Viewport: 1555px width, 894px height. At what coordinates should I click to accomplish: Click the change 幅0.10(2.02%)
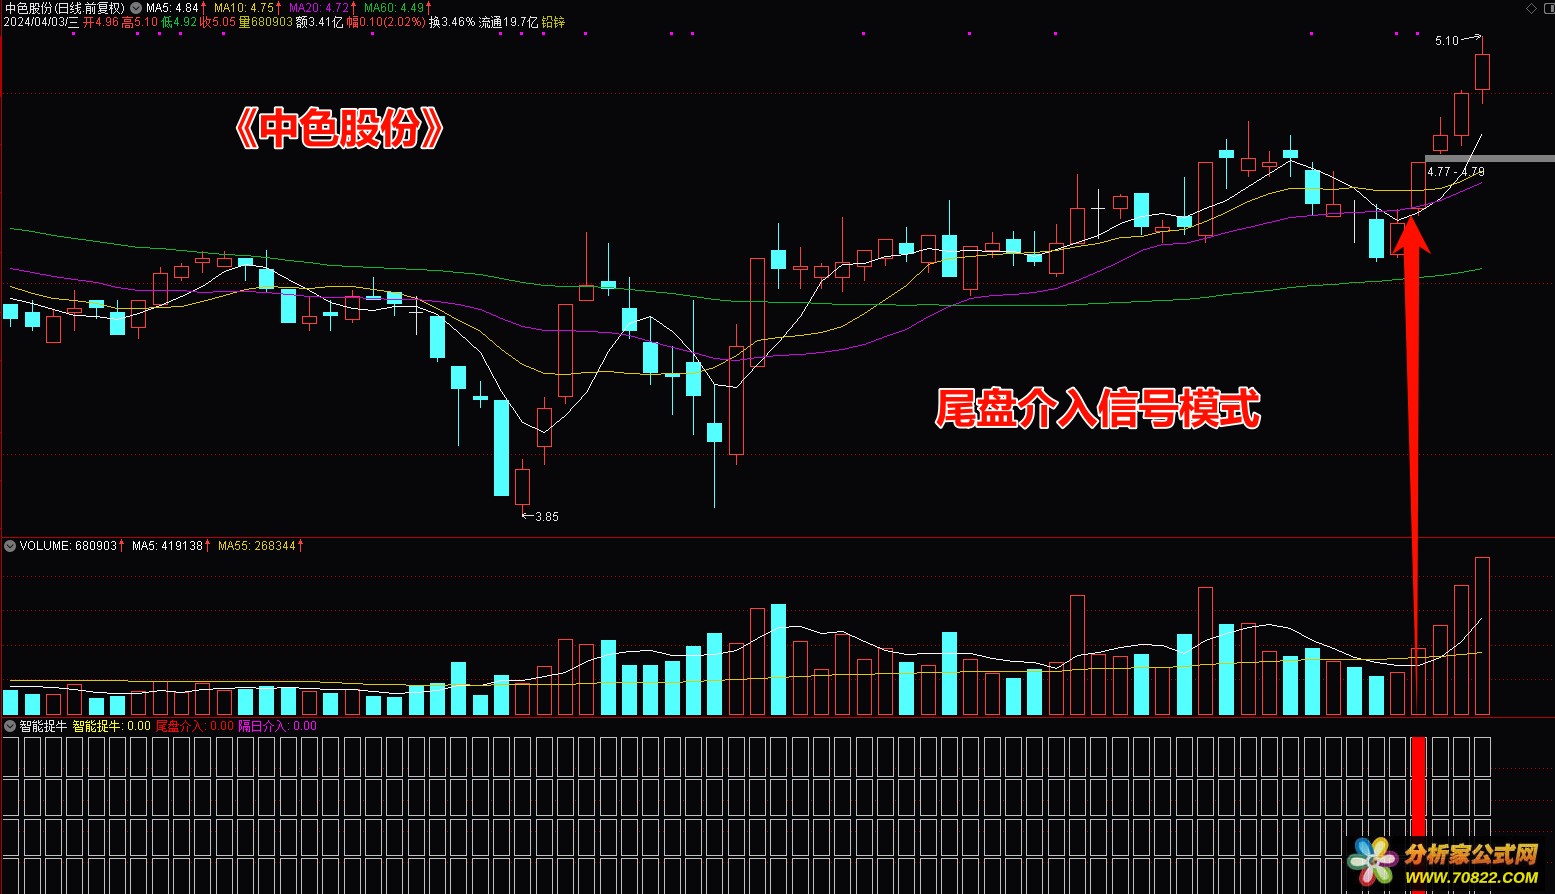coord(386,22)
